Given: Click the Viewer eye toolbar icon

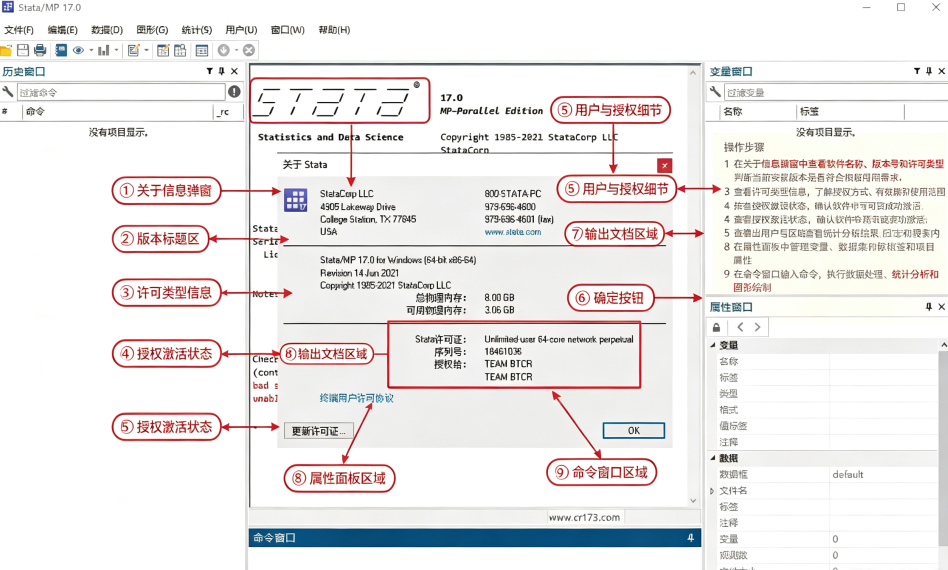Looking at the screenshot, I should click(78, 50).
